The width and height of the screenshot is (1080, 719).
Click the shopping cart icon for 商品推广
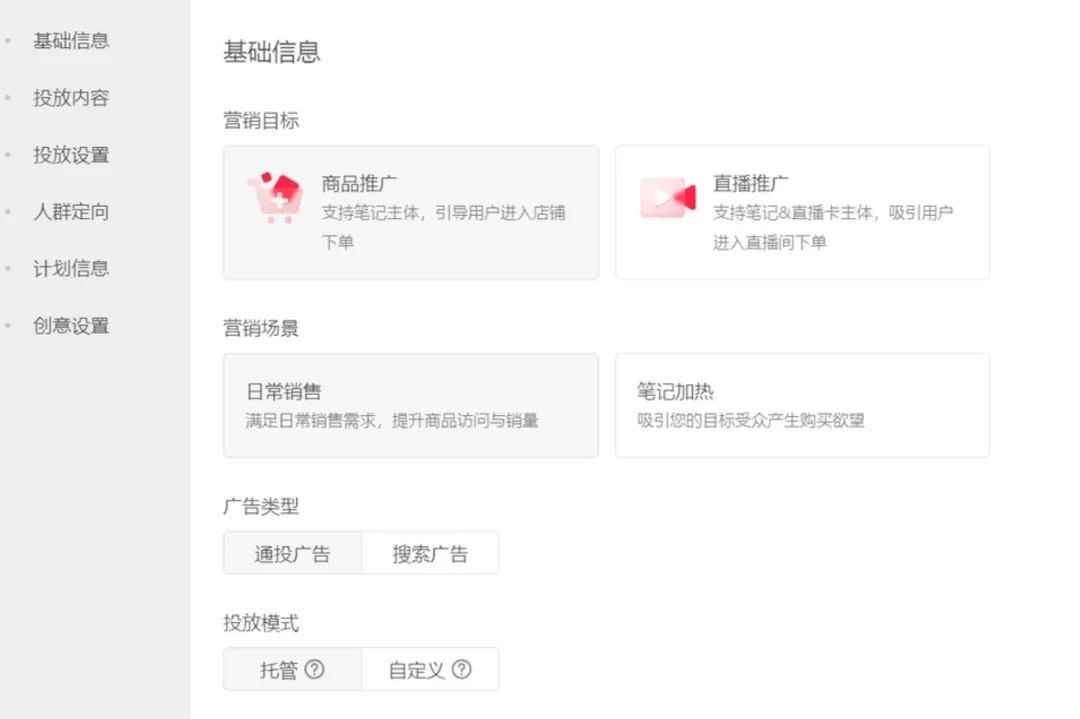coord(275,198)
